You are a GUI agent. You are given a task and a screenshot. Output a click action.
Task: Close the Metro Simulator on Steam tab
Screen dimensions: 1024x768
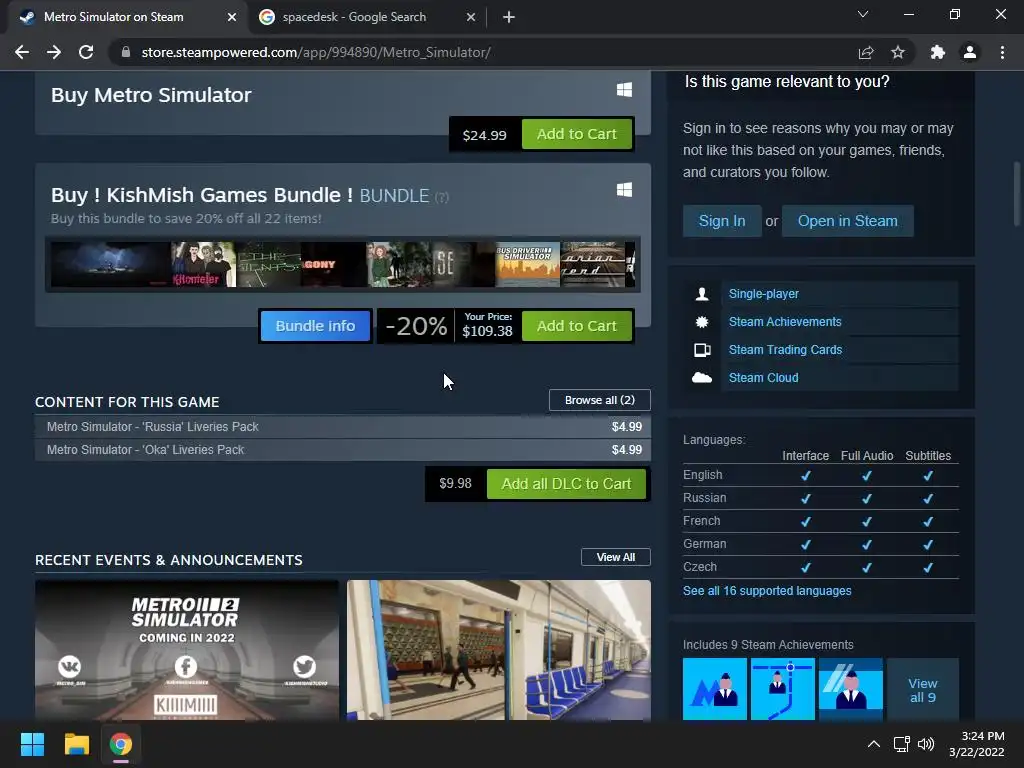pos(232,17)
